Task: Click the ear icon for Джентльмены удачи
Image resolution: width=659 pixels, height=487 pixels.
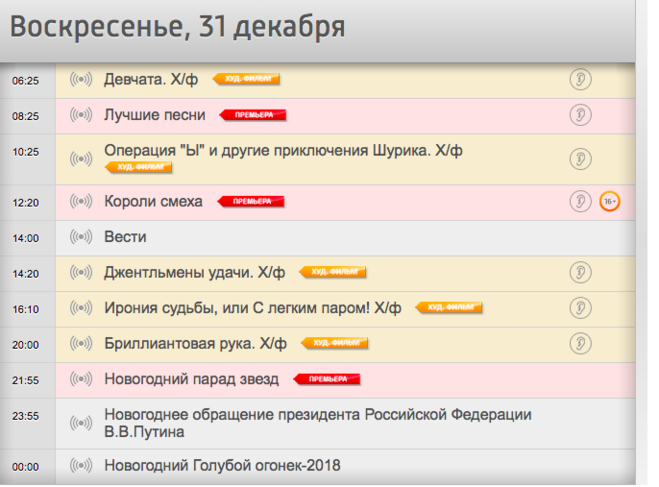Action: pos(580,272)
